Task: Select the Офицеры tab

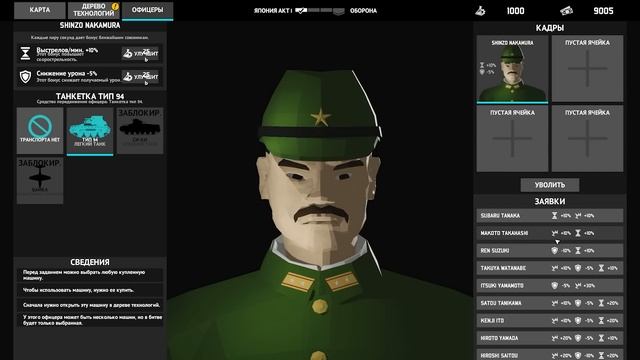Action: point(147,10)
